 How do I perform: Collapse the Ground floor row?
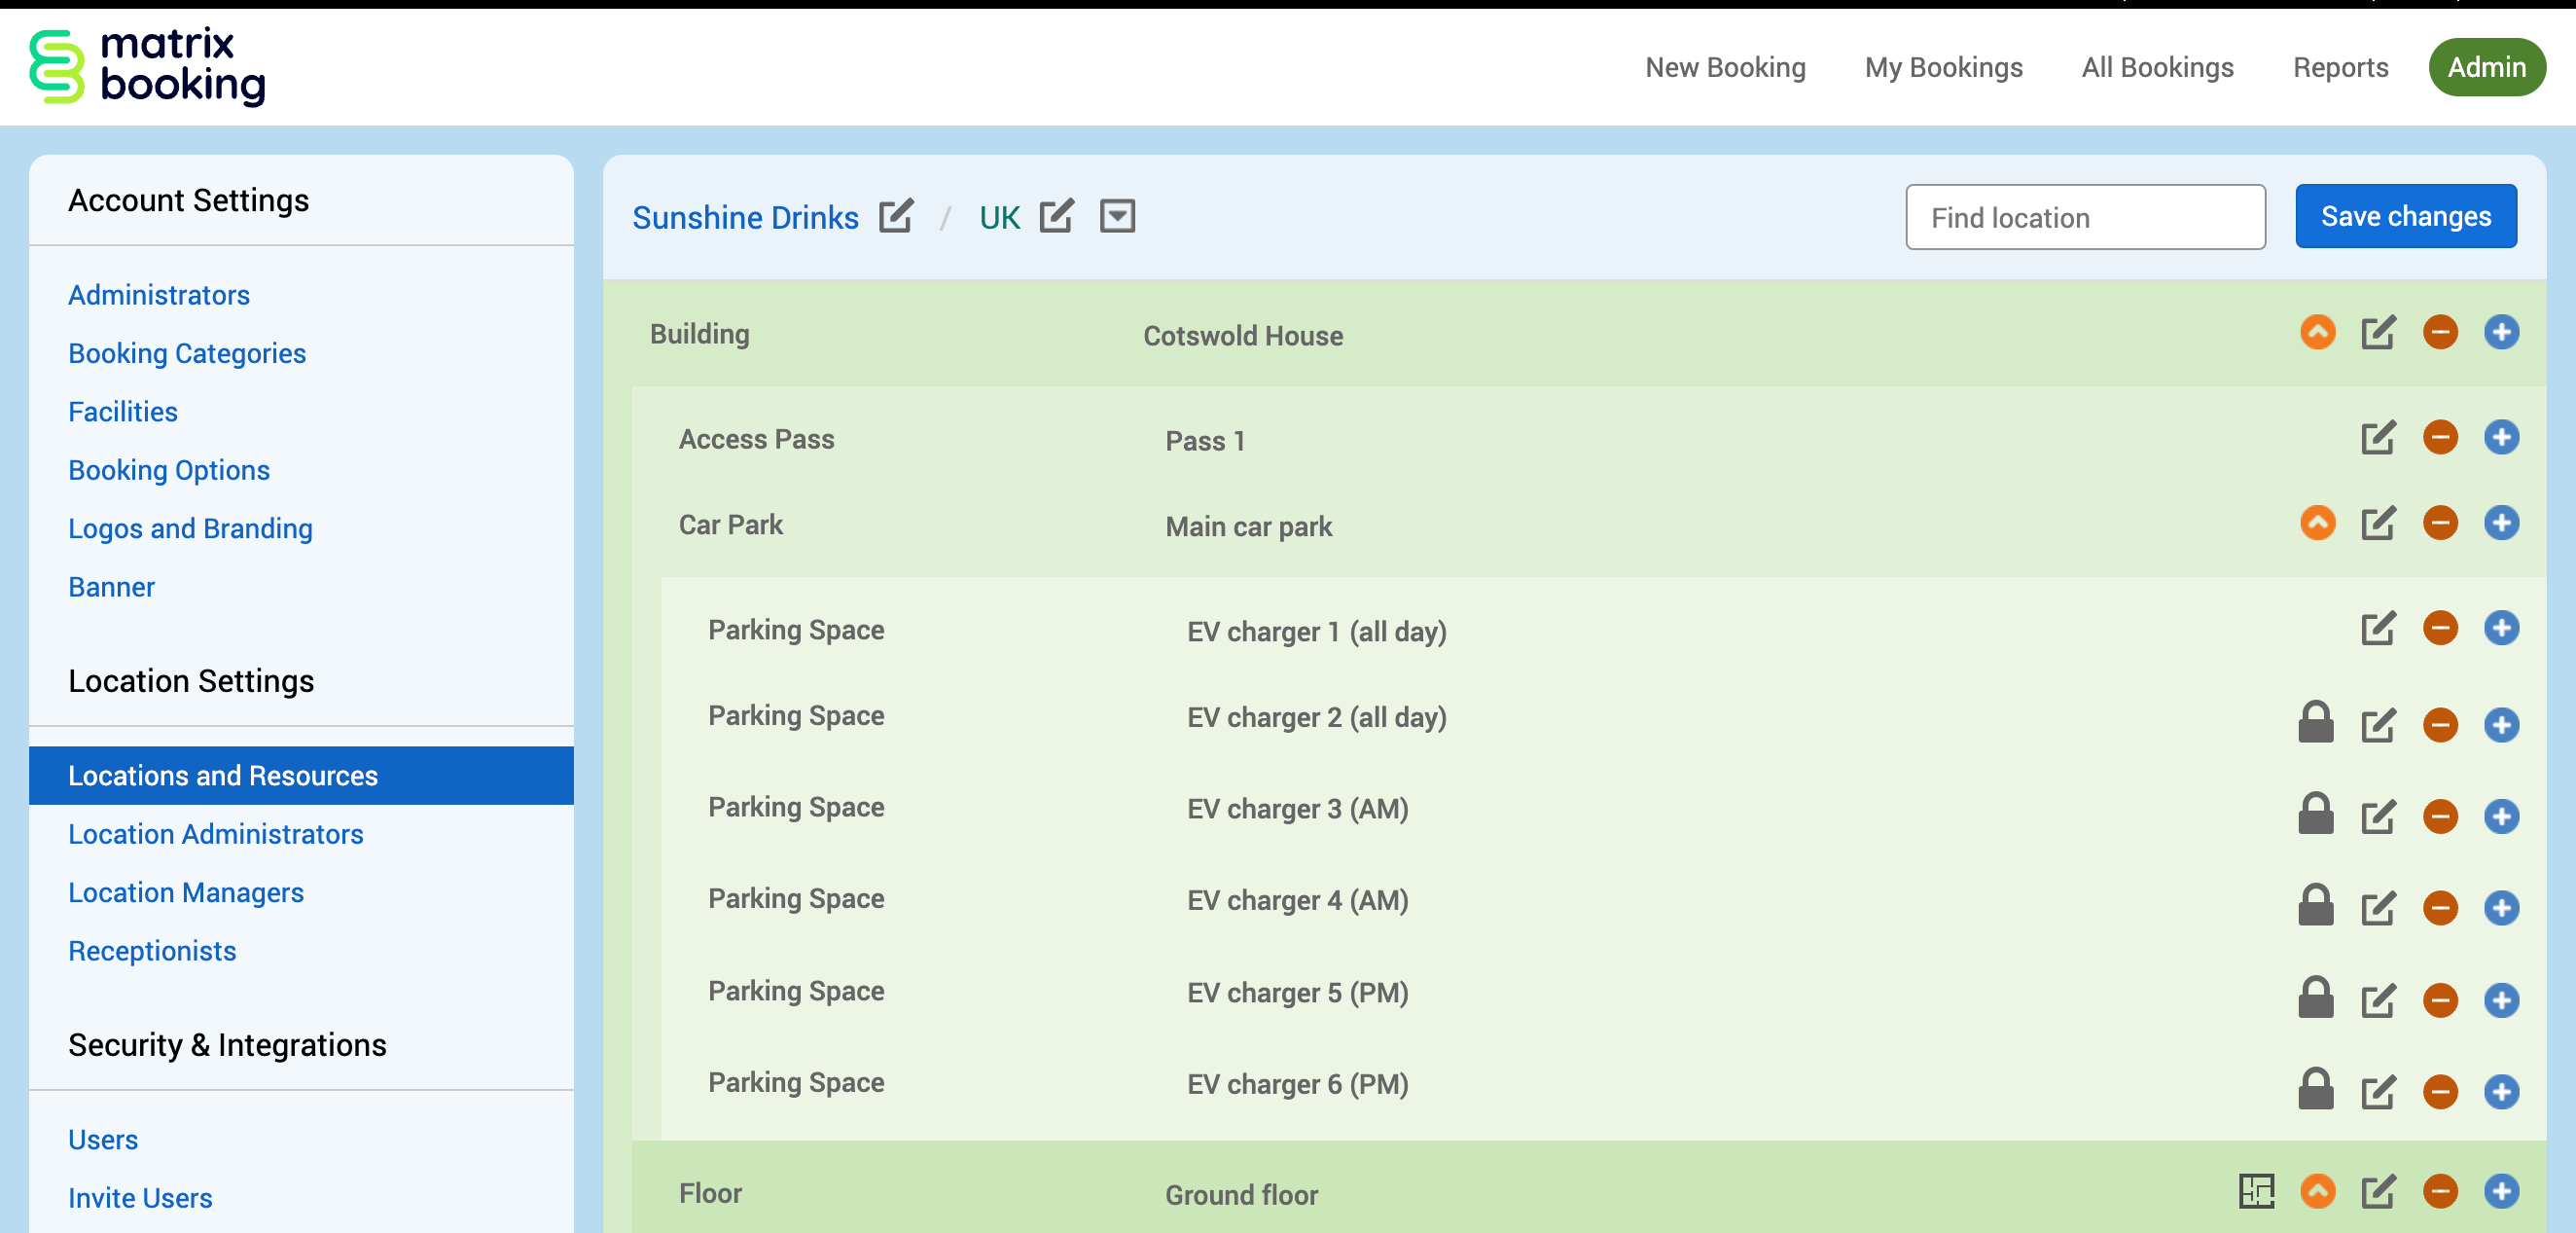[x=2317, y=1190]
